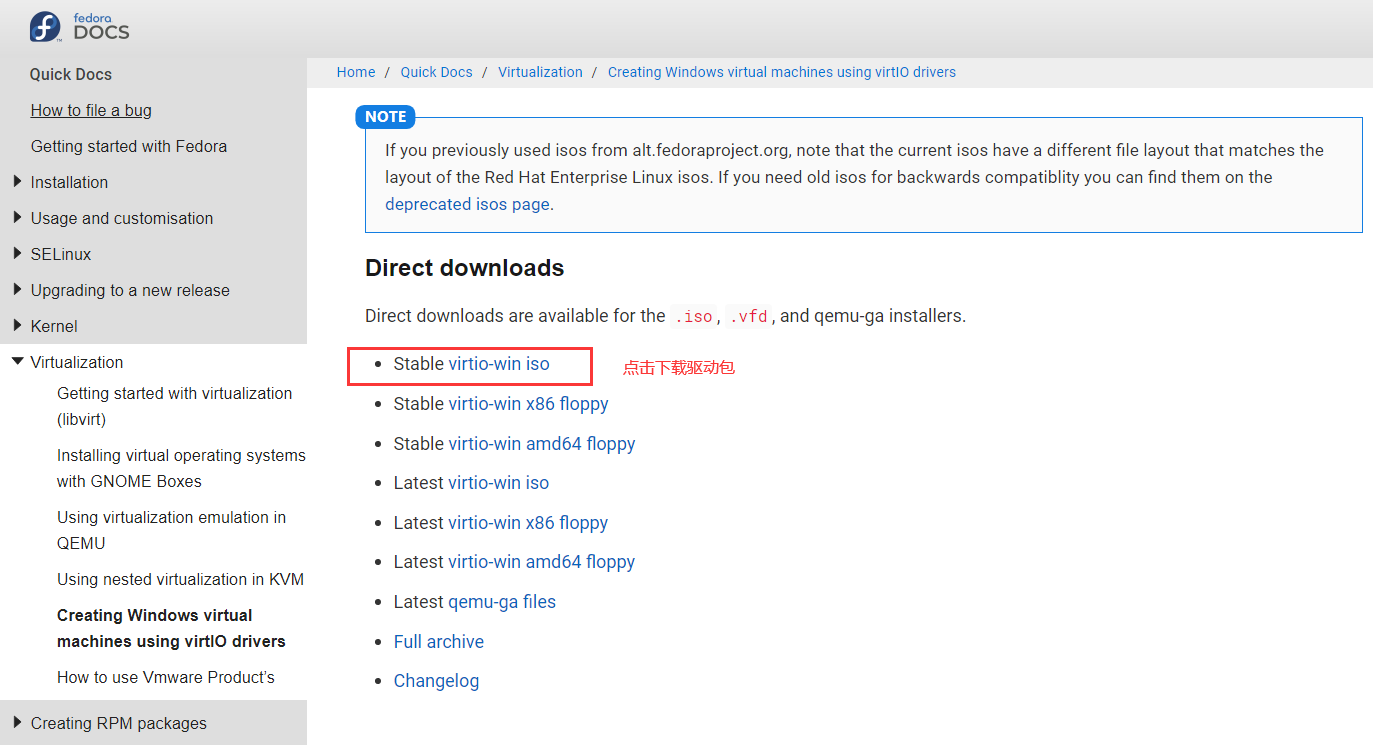Click the .vfd code label

pos(748,316)
